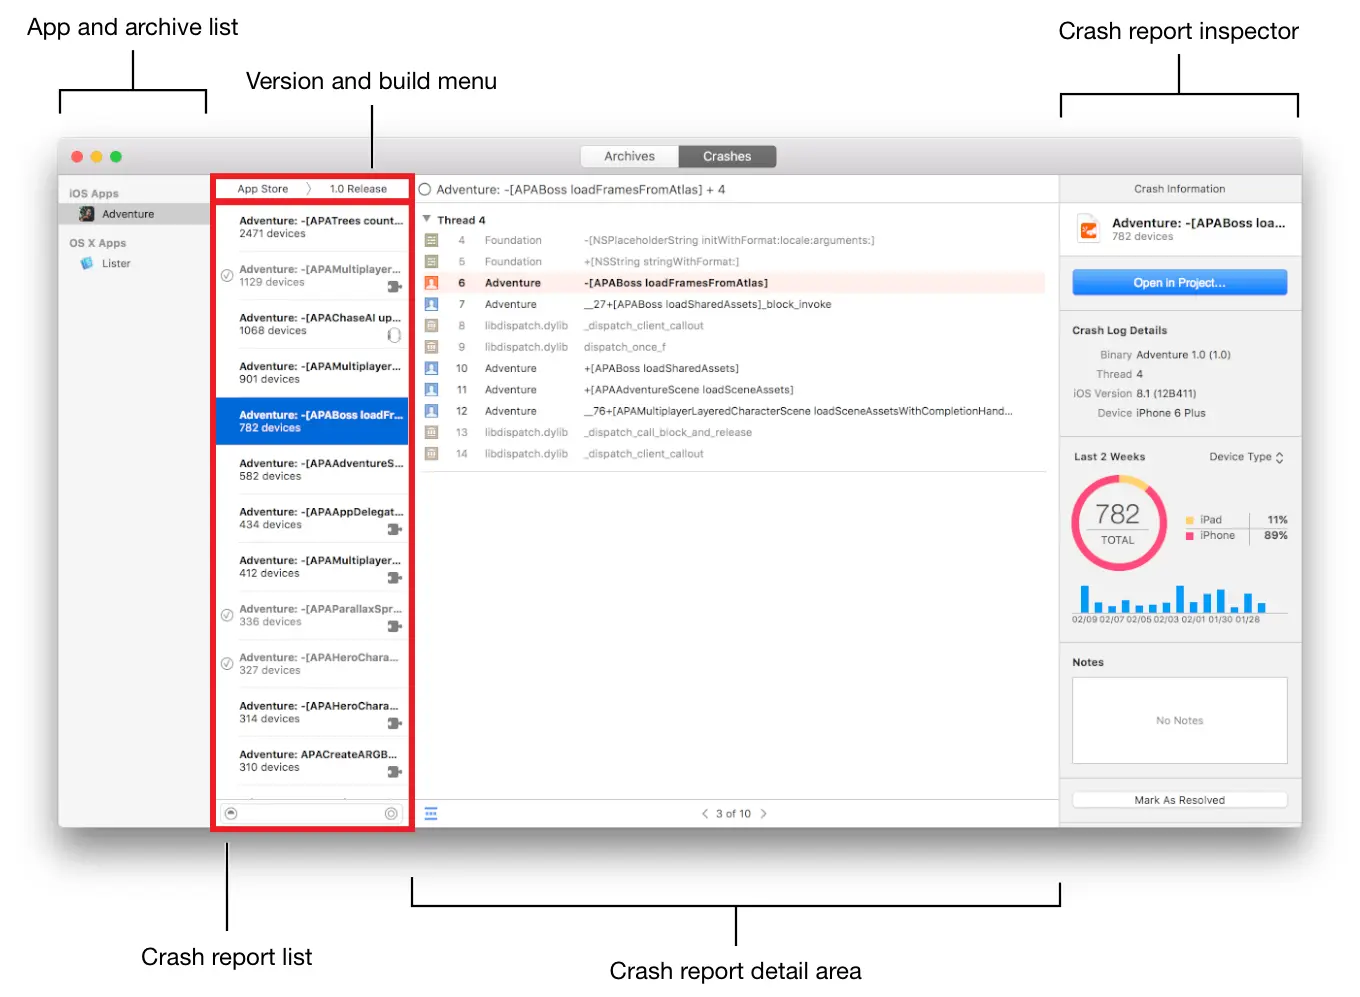The height and width of the screenshot is (997, 1360).
Task: Click the frame 7 Adventure user icon
Action: [431, 304]
